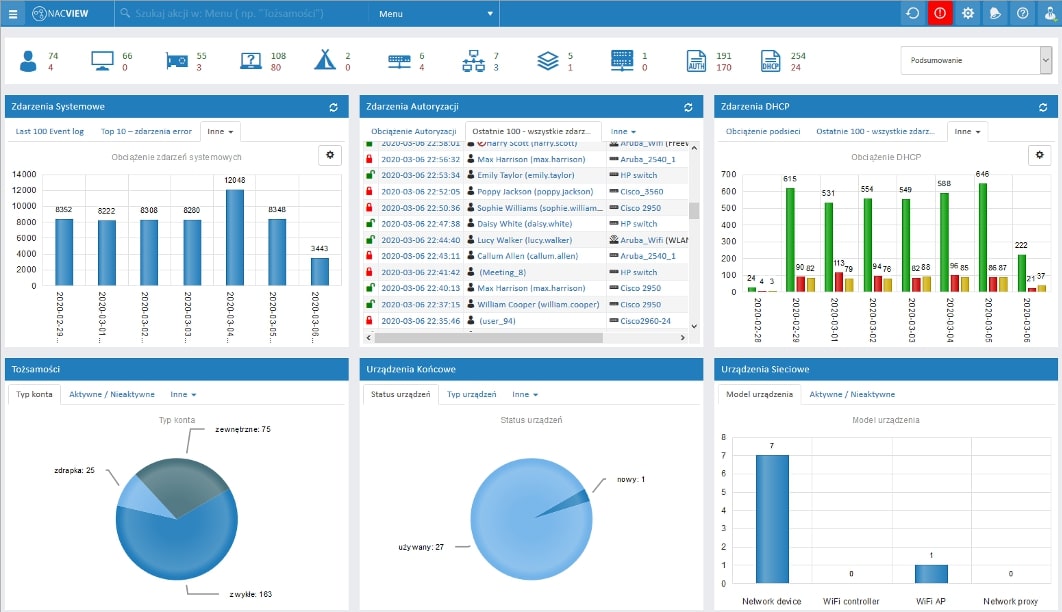Expand Inne dropdown in Tożsamości panel
This screenshot has height=612, width=1062.
click(x=184, y=394)
